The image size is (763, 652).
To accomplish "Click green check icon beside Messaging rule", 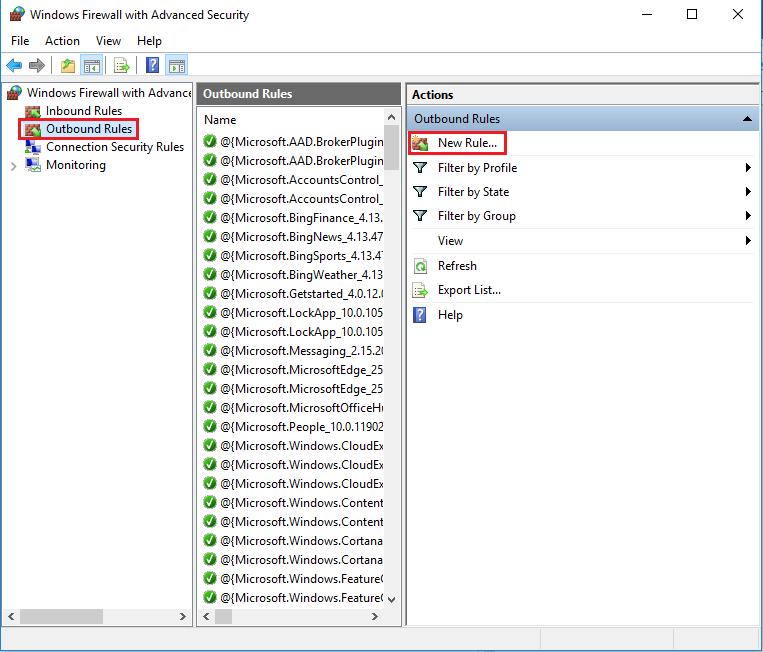I will [210, 350].
